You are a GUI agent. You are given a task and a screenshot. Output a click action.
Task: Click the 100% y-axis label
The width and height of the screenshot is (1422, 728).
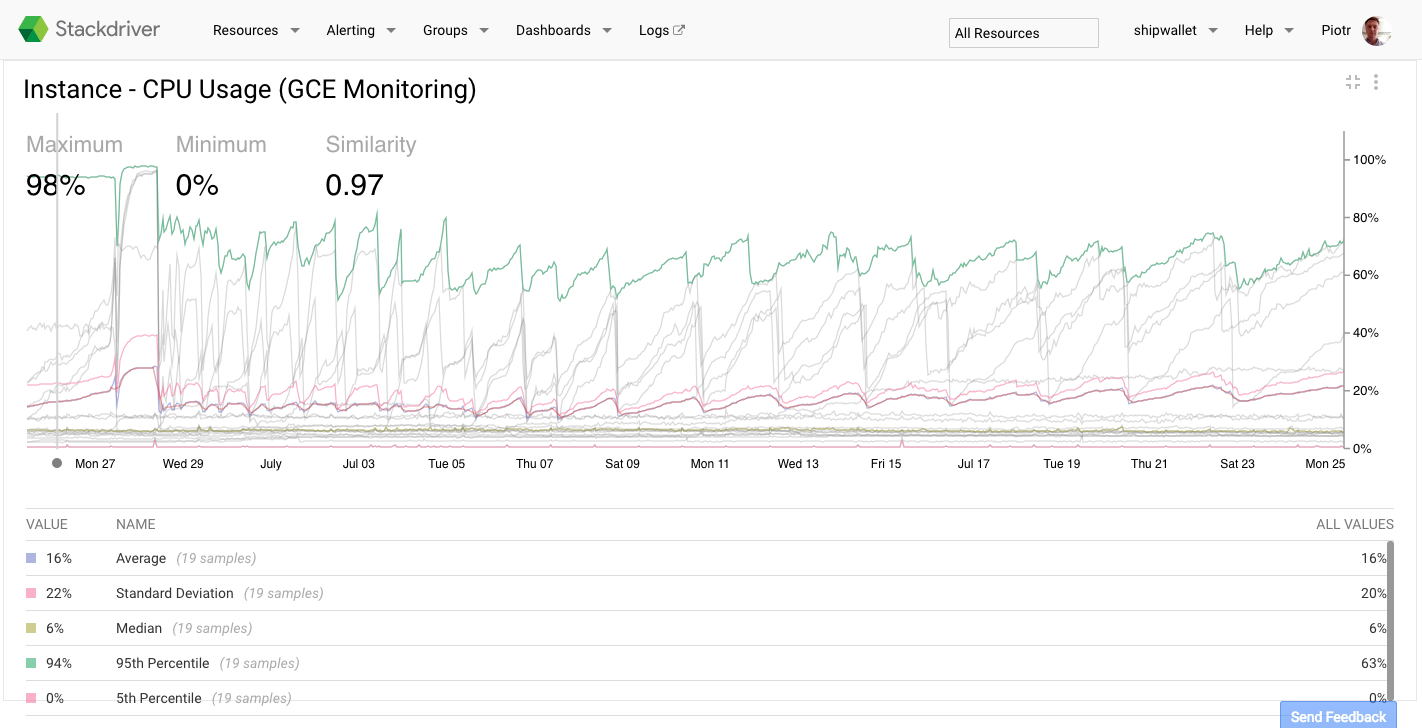(x=1369, y=160)
